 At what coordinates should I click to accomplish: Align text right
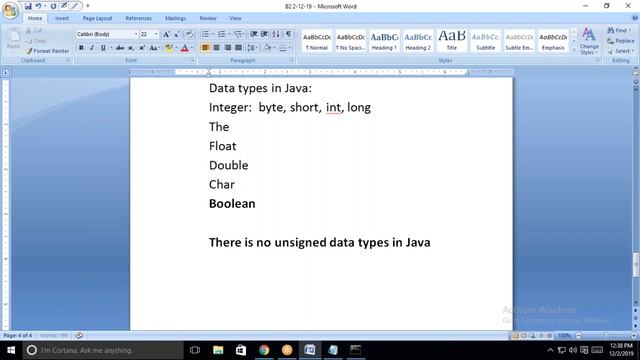(227, 48)
